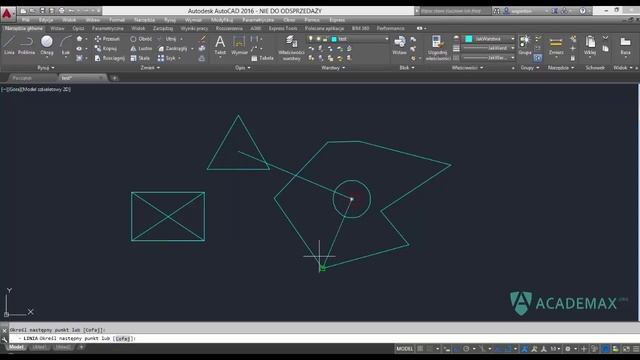The image size is (640, 360).
Task: Click Uzgodnij właściwości (match properties)
Action: (x=437, y=48)
